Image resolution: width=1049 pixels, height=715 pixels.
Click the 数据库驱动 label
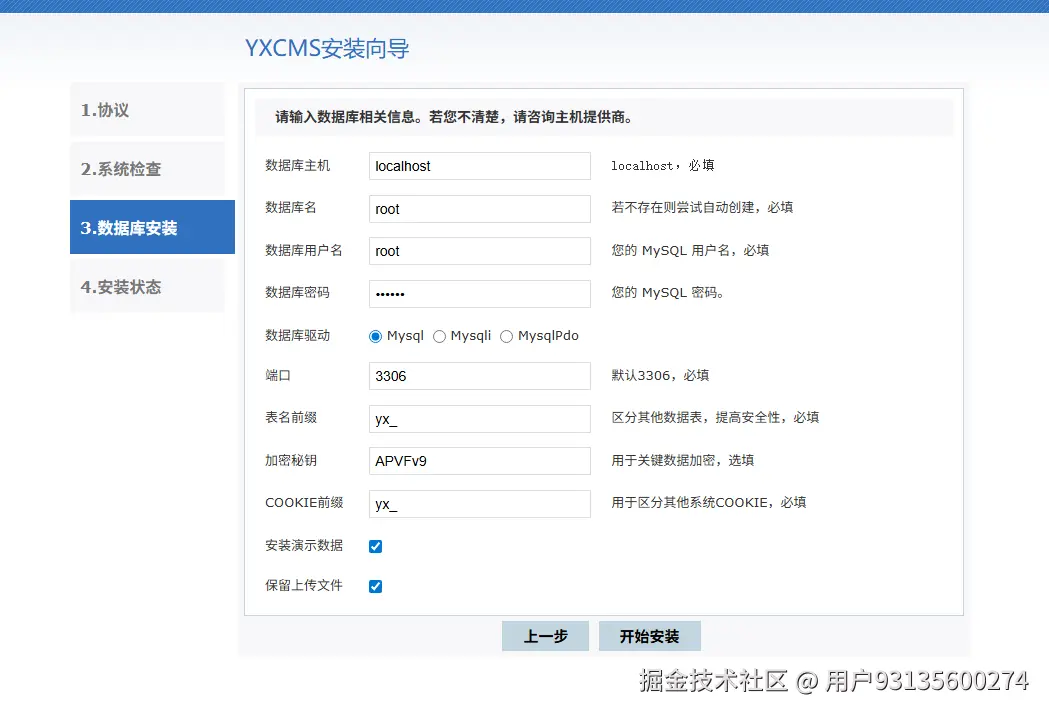[x=298, y=335]
